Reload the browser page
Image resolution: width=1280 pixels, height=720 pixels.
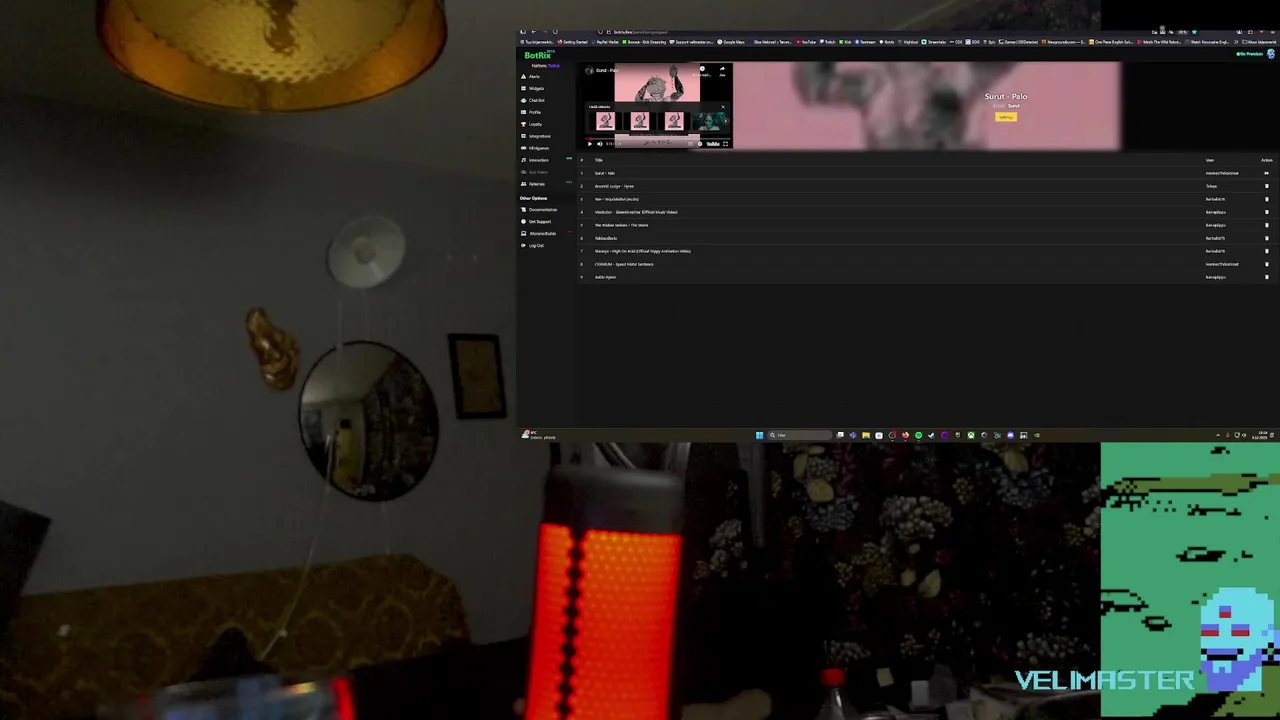555,32
